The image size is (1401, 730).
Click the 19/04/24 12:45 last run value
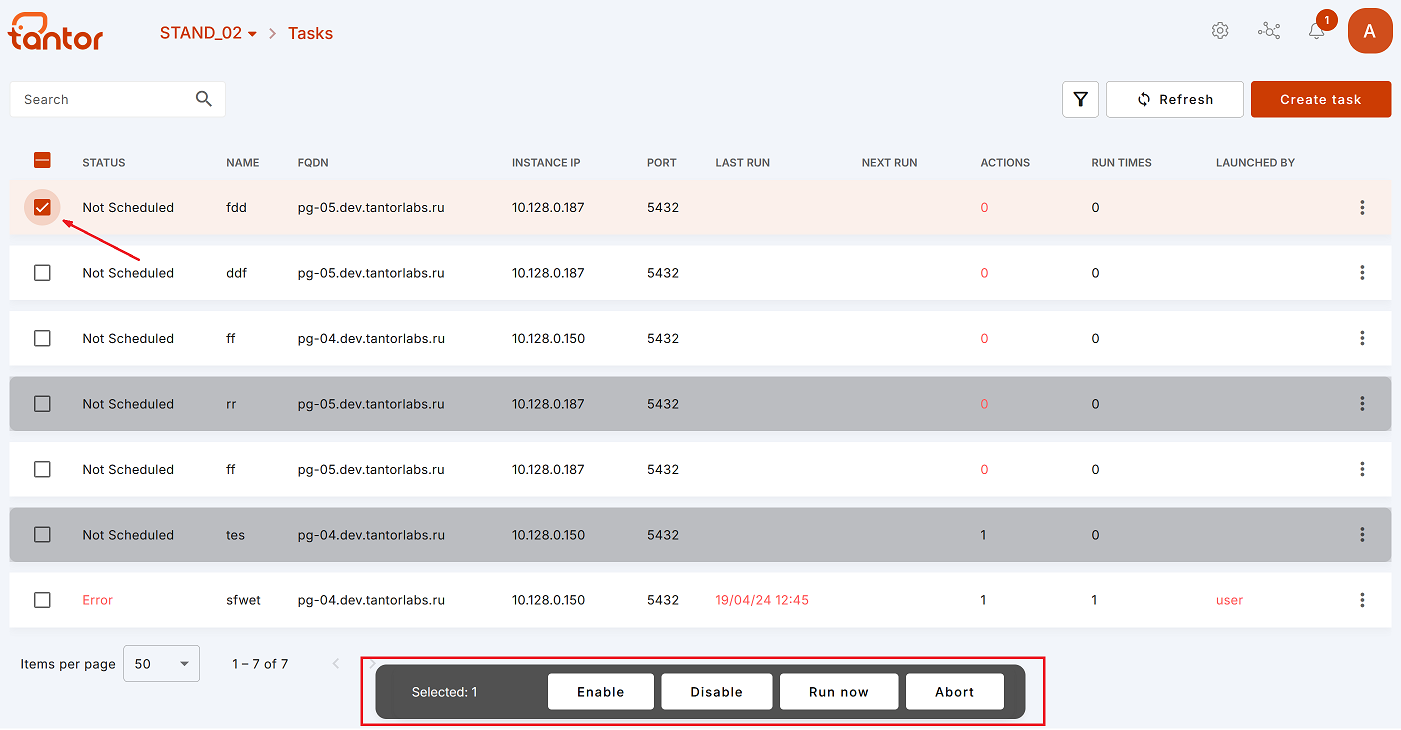[x=762, y=600]
